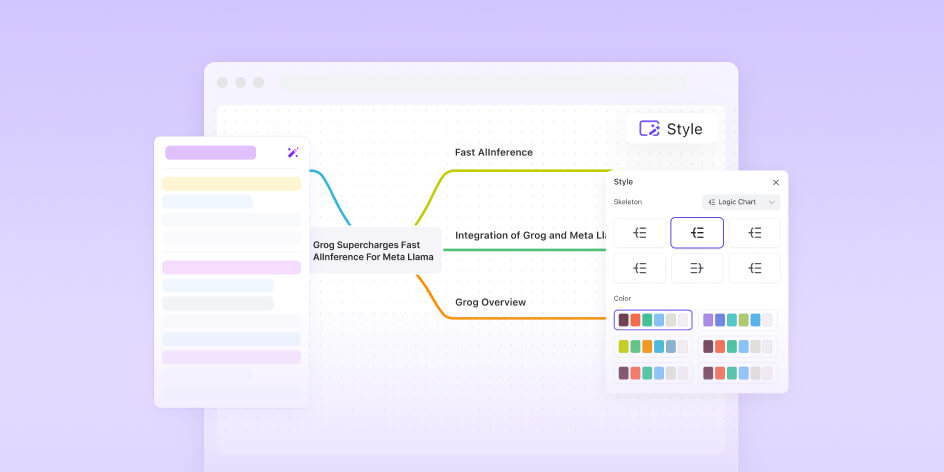
Task: Apply the purple-blue-teal color palette
Action: point(738,320)
